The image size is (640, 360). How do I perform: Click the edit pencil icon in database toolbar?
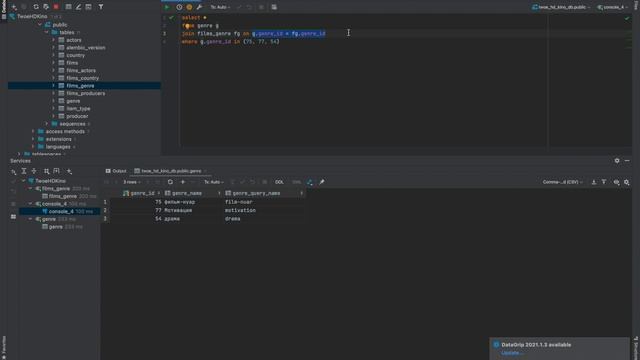(x=78, y=7)
